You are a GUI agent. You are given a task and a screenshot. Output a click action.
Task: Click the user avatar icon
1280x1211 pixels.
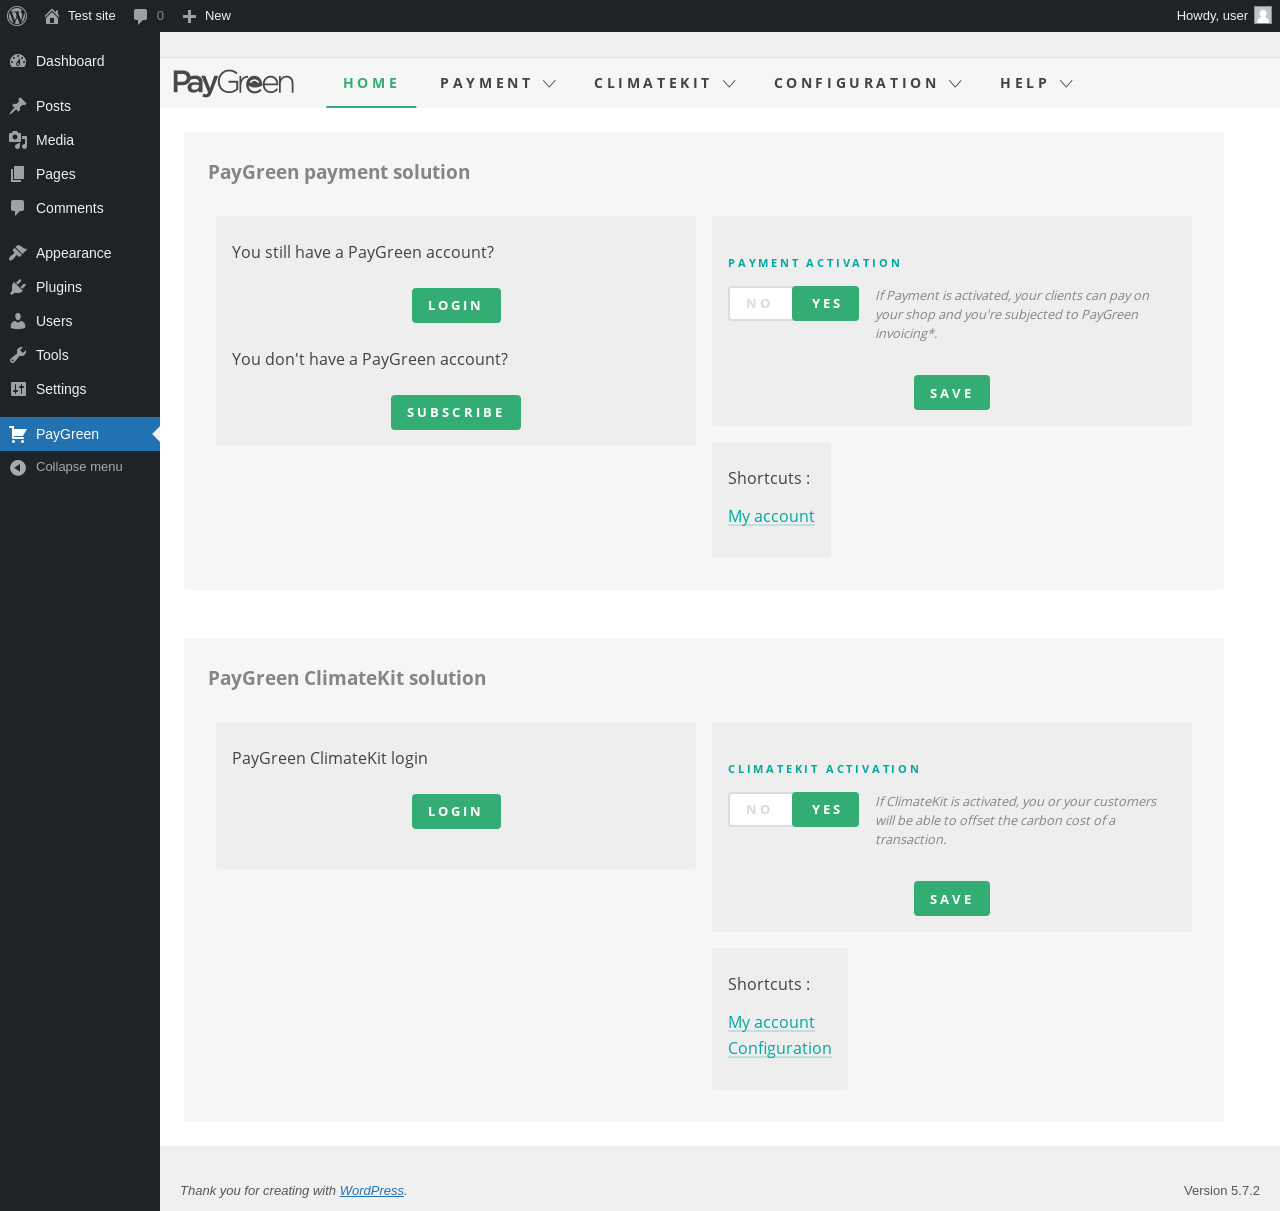click(1263, 15)
